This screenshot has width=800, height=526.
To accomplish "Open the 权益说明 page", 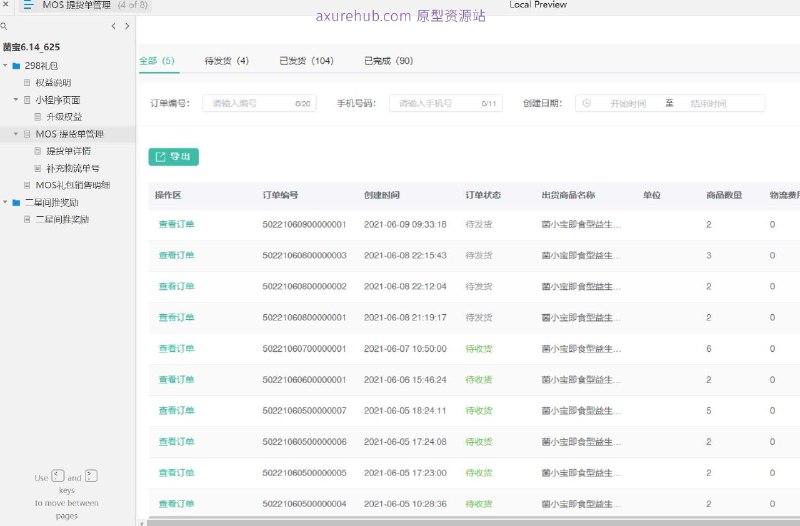I will point(53,83).
